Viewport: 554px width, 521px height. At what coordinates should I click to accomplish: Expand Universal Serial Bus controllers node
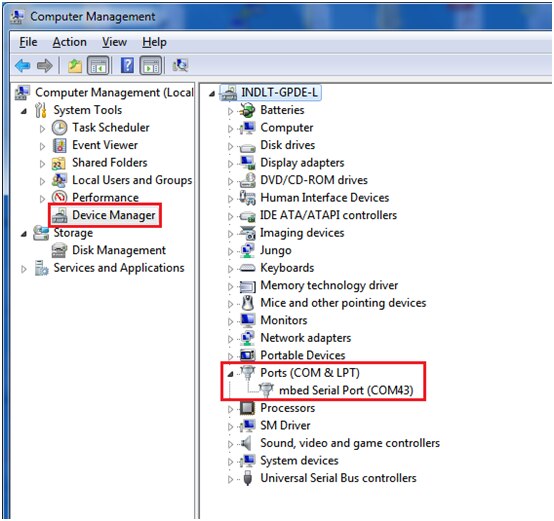230,479
